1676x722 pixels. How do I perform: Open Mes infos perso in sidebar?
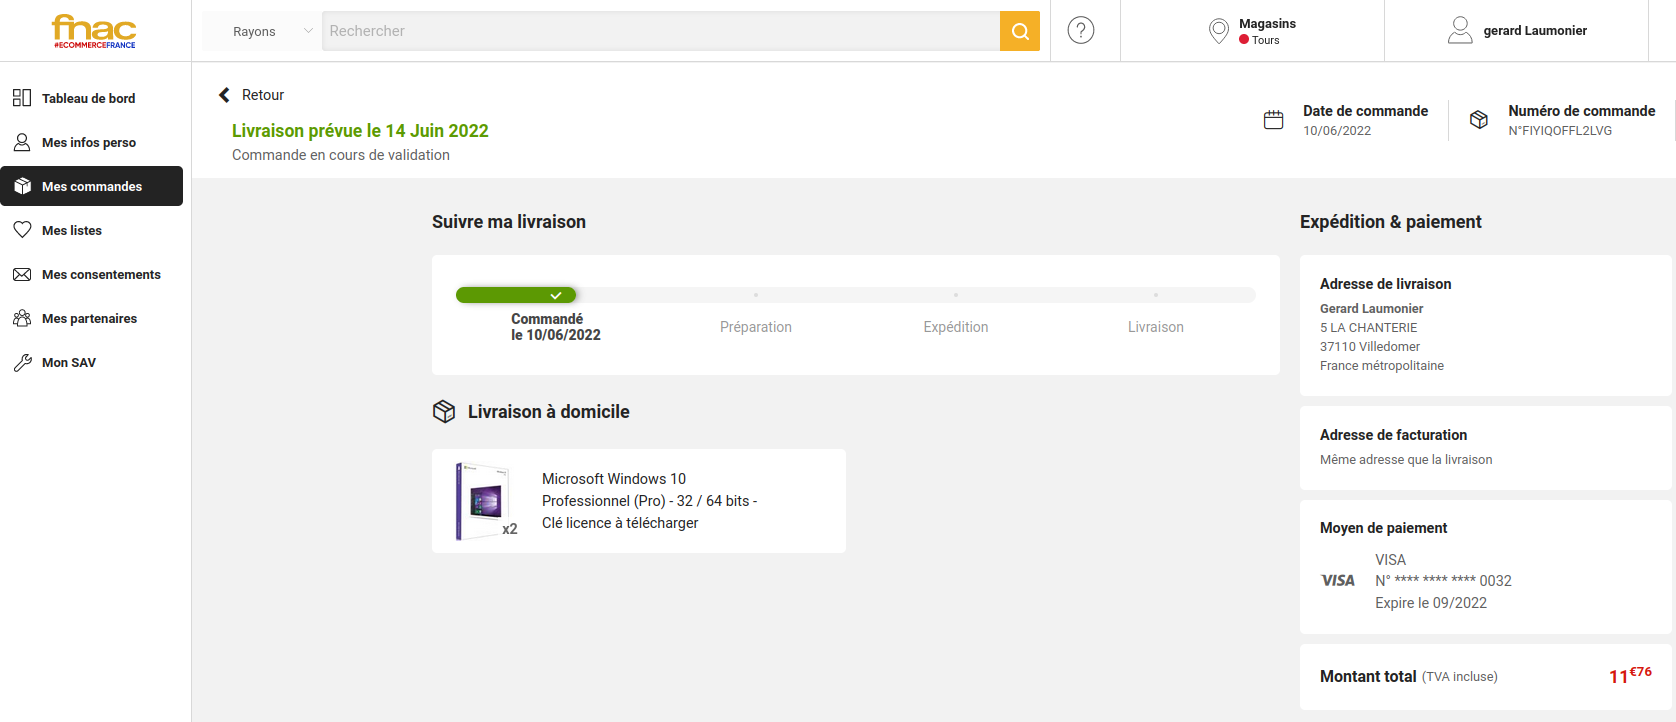[88, 142]
